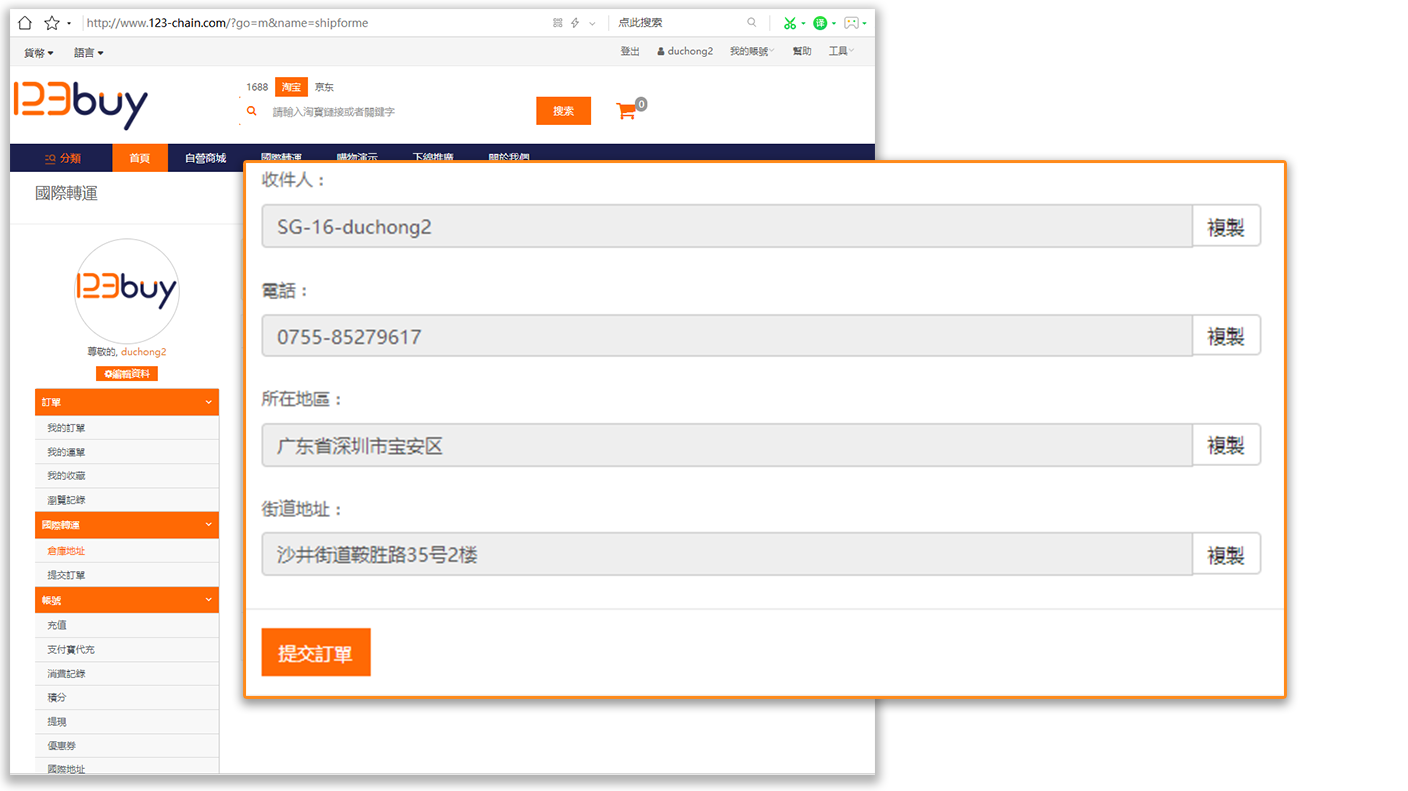Click the bookmark star icon
1408x791 pixels.
point(51,23)
